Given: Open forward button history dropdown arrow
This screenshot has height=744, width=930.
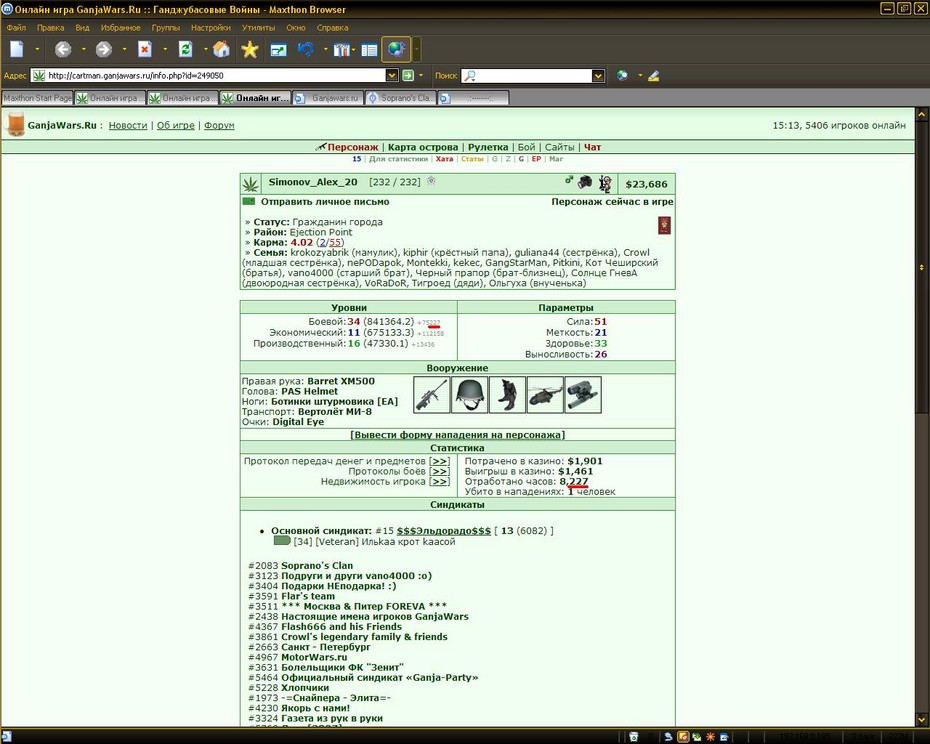Looking at the screenshot, I should (124, 49).
